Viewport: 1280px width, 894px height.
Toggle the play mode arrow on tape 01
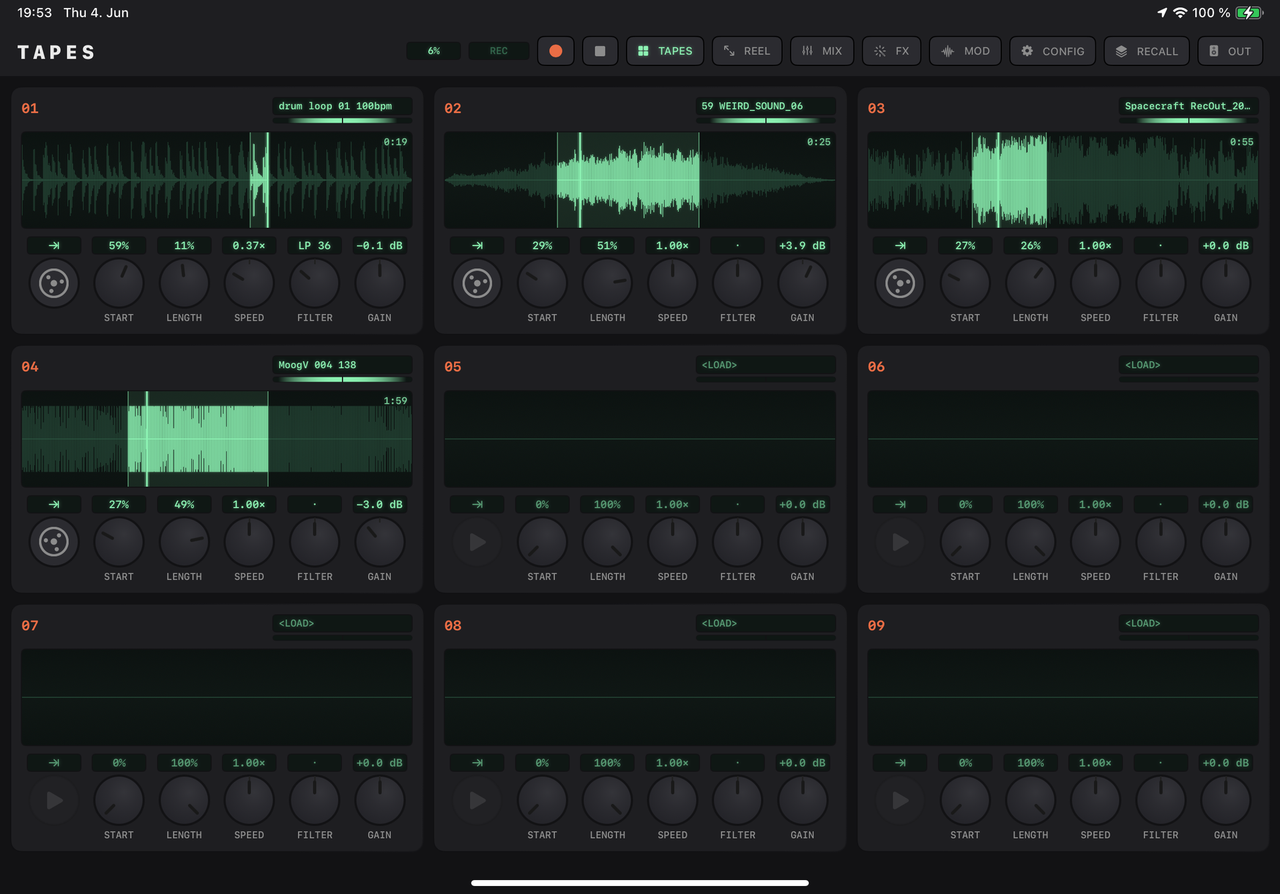pos(54,246)
